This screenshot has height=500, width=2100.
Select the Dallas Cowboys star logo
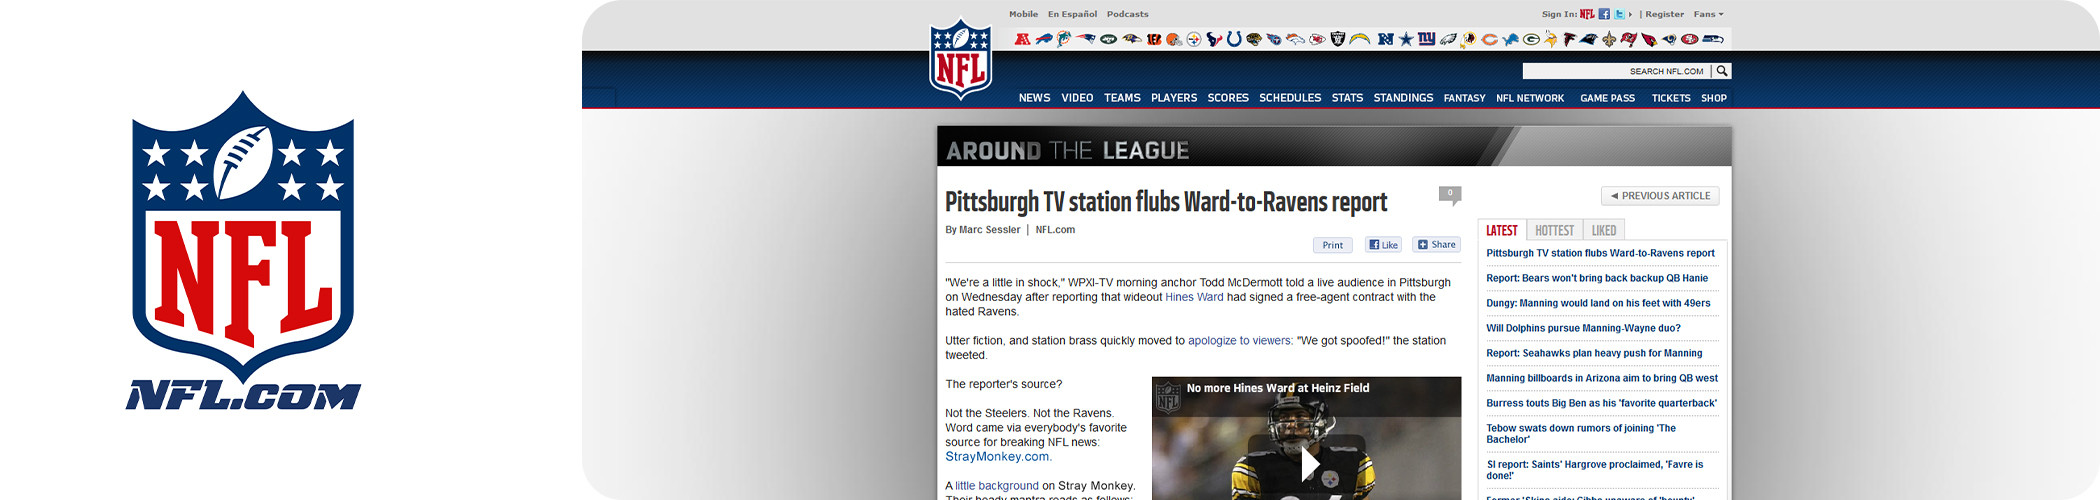point(1406,39)
